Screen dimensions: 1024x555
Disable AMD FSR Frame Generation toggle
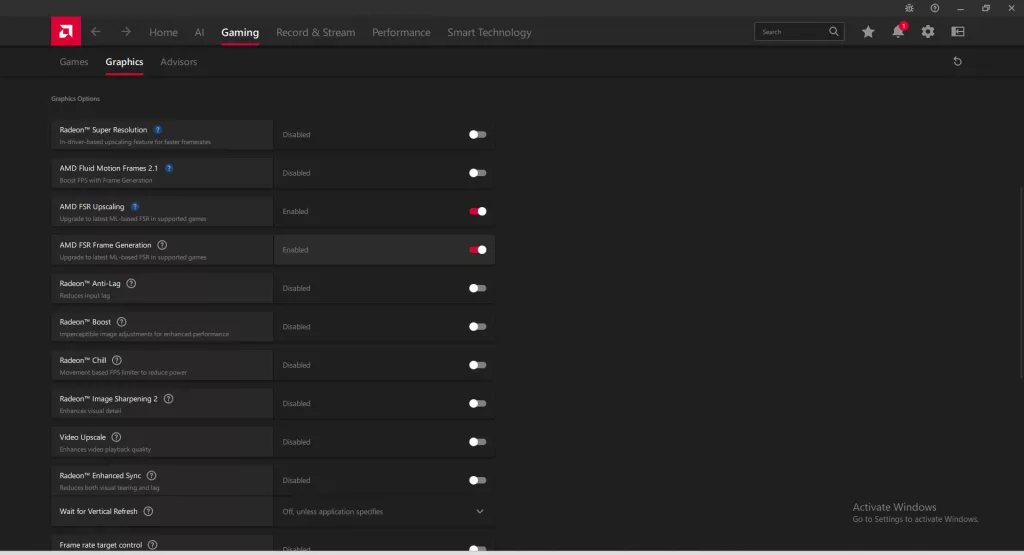point(477,249)
